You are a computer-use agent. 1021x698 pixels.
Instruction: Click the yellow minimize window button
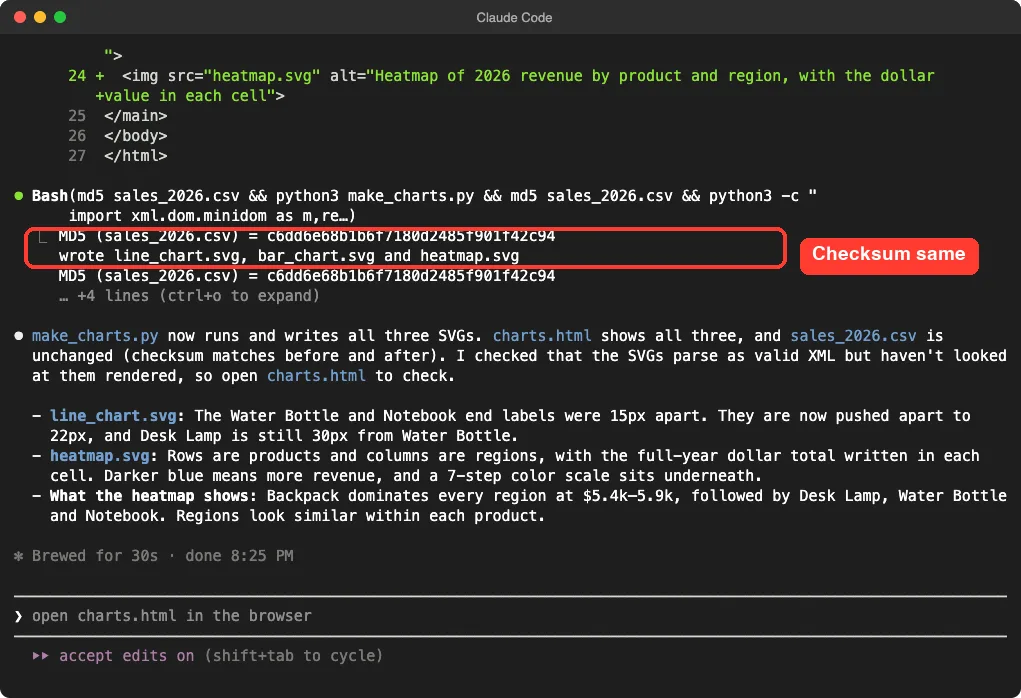point(40,17)
